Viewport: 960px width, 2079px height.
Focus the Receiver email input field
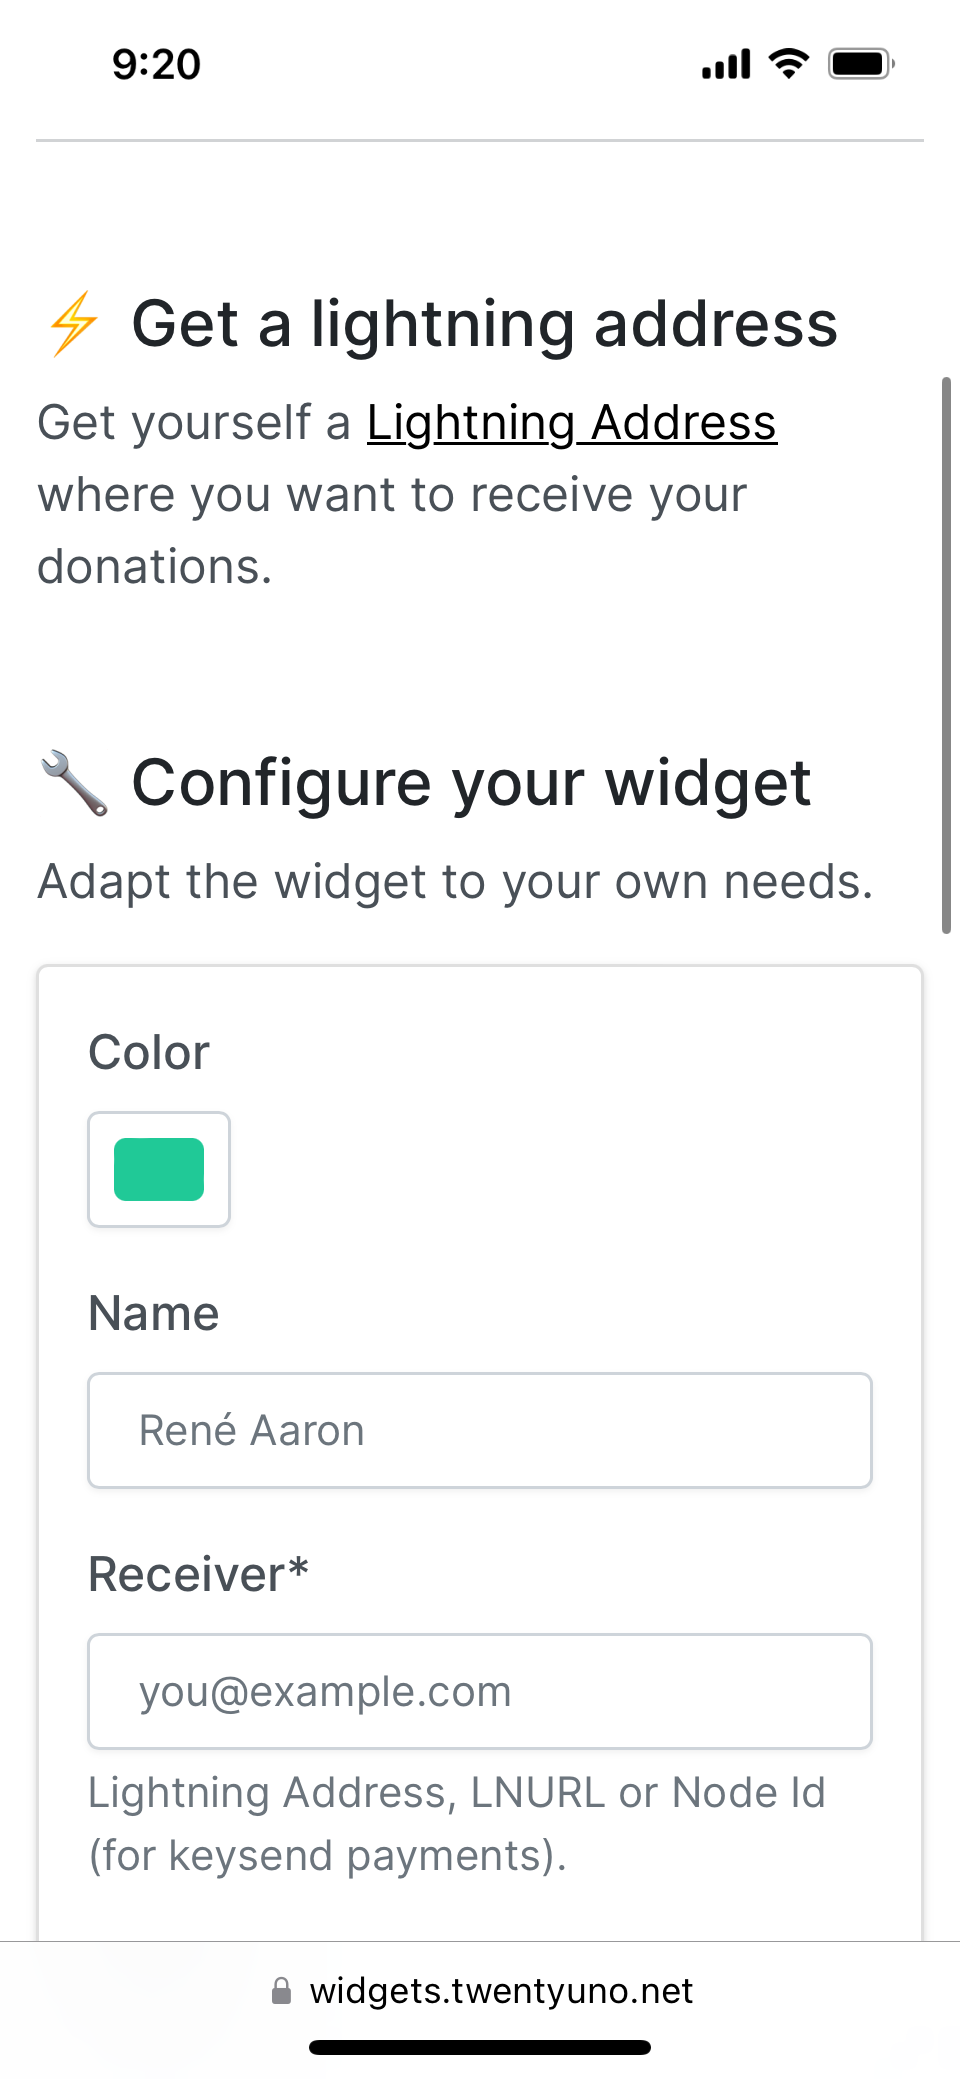click(480, 1691)
